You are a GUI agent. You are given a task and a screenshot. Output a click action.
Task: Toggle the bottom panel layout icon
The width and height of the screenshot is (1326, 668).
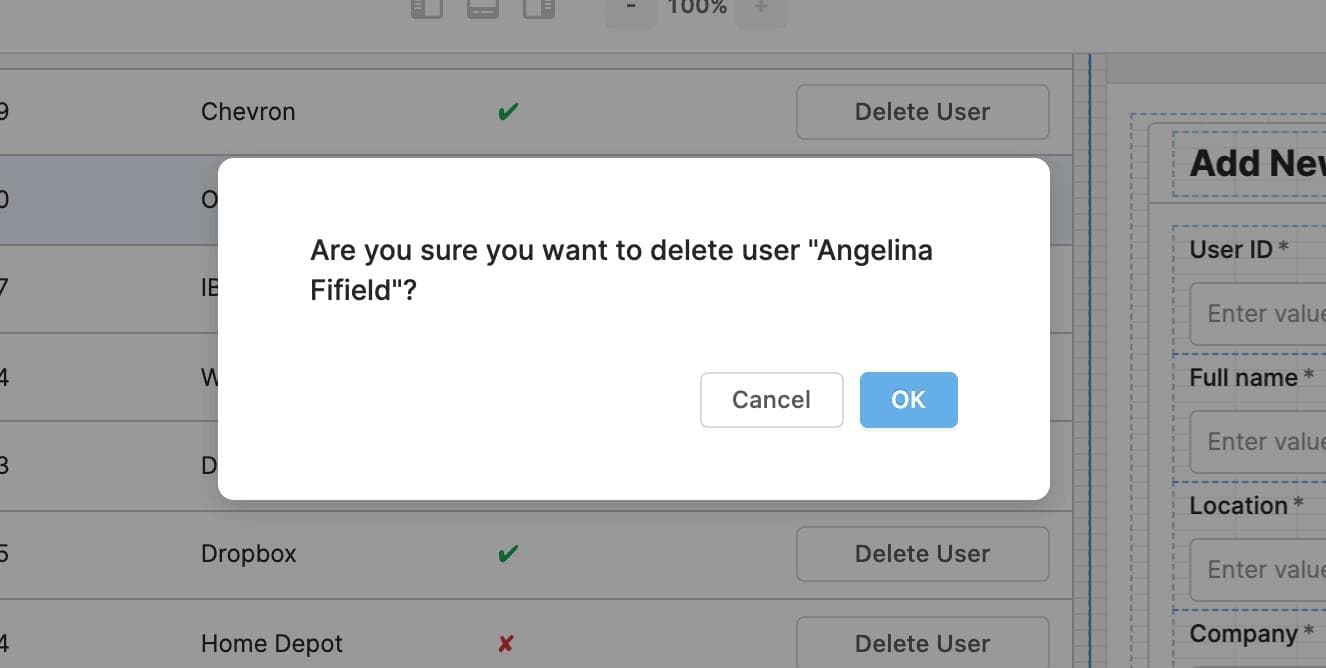click(x=483, y=8)
